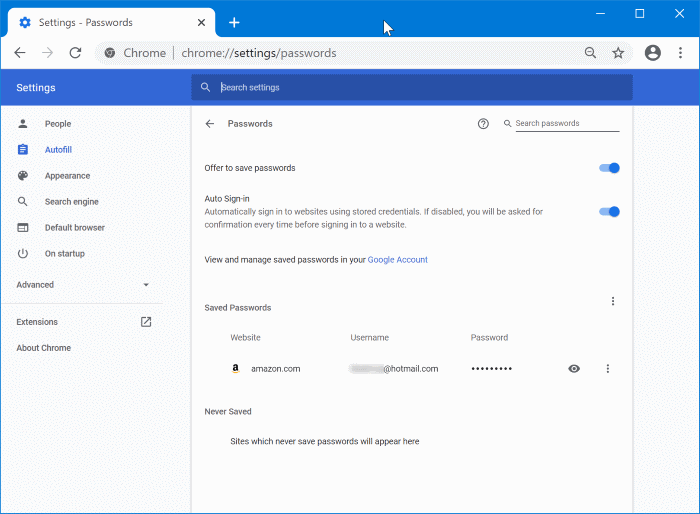Open the Google Account link

pyautogui.click(x=397, y=260)
